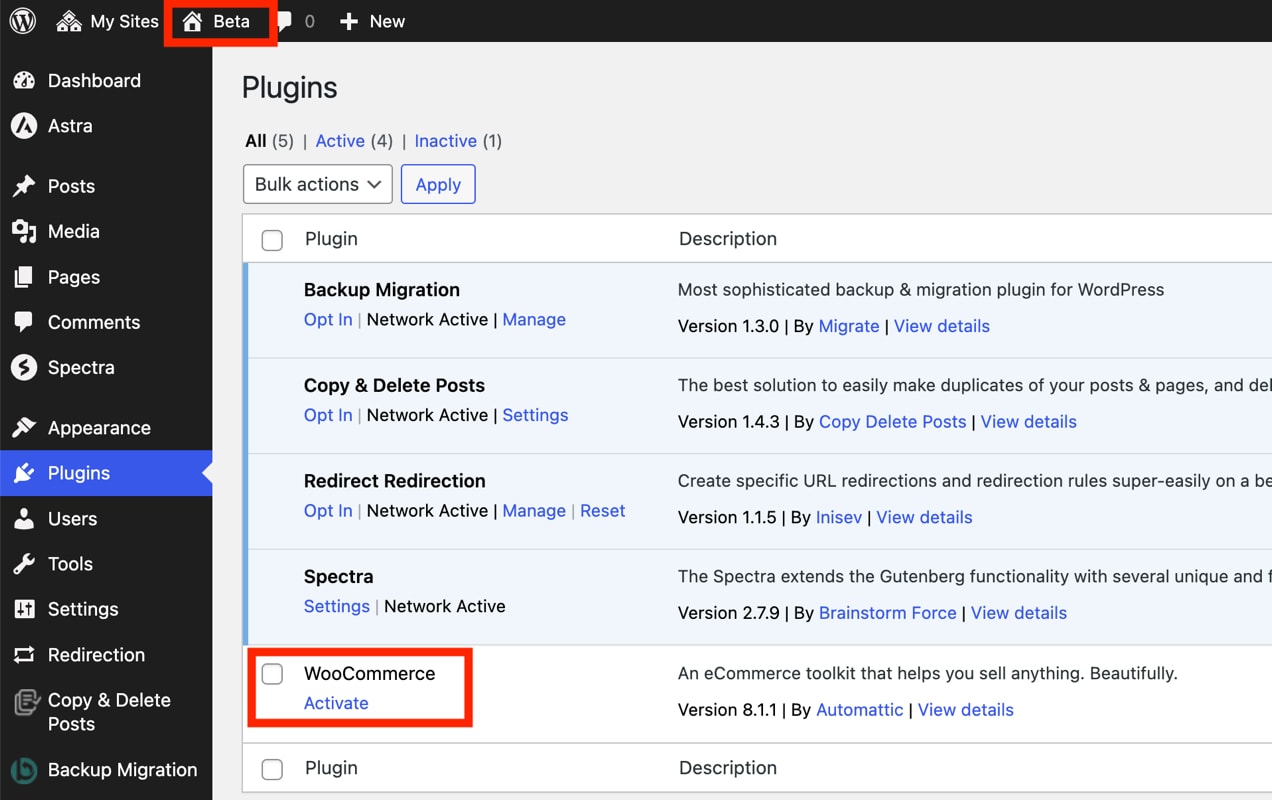Image resolution: width=1272 pixels, height=800 pixels.
Task: Open Spectra from the sidebar icon
Action: coord(24,368)
